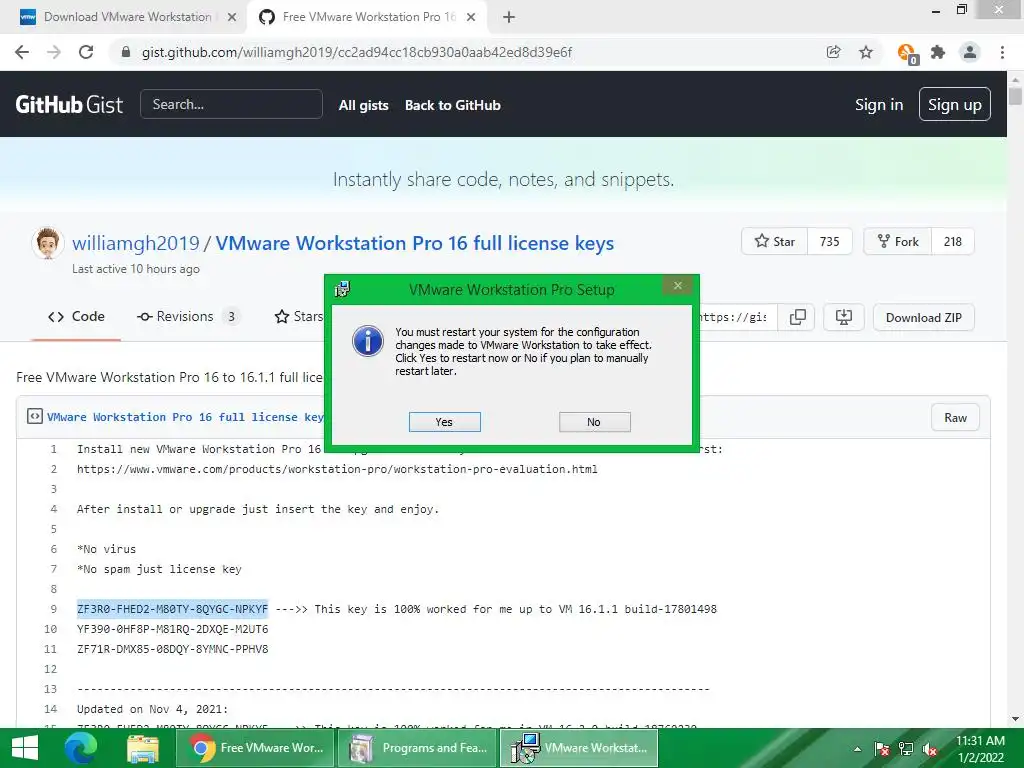
Task: Open the All gists link
Action: click(364, 105)
